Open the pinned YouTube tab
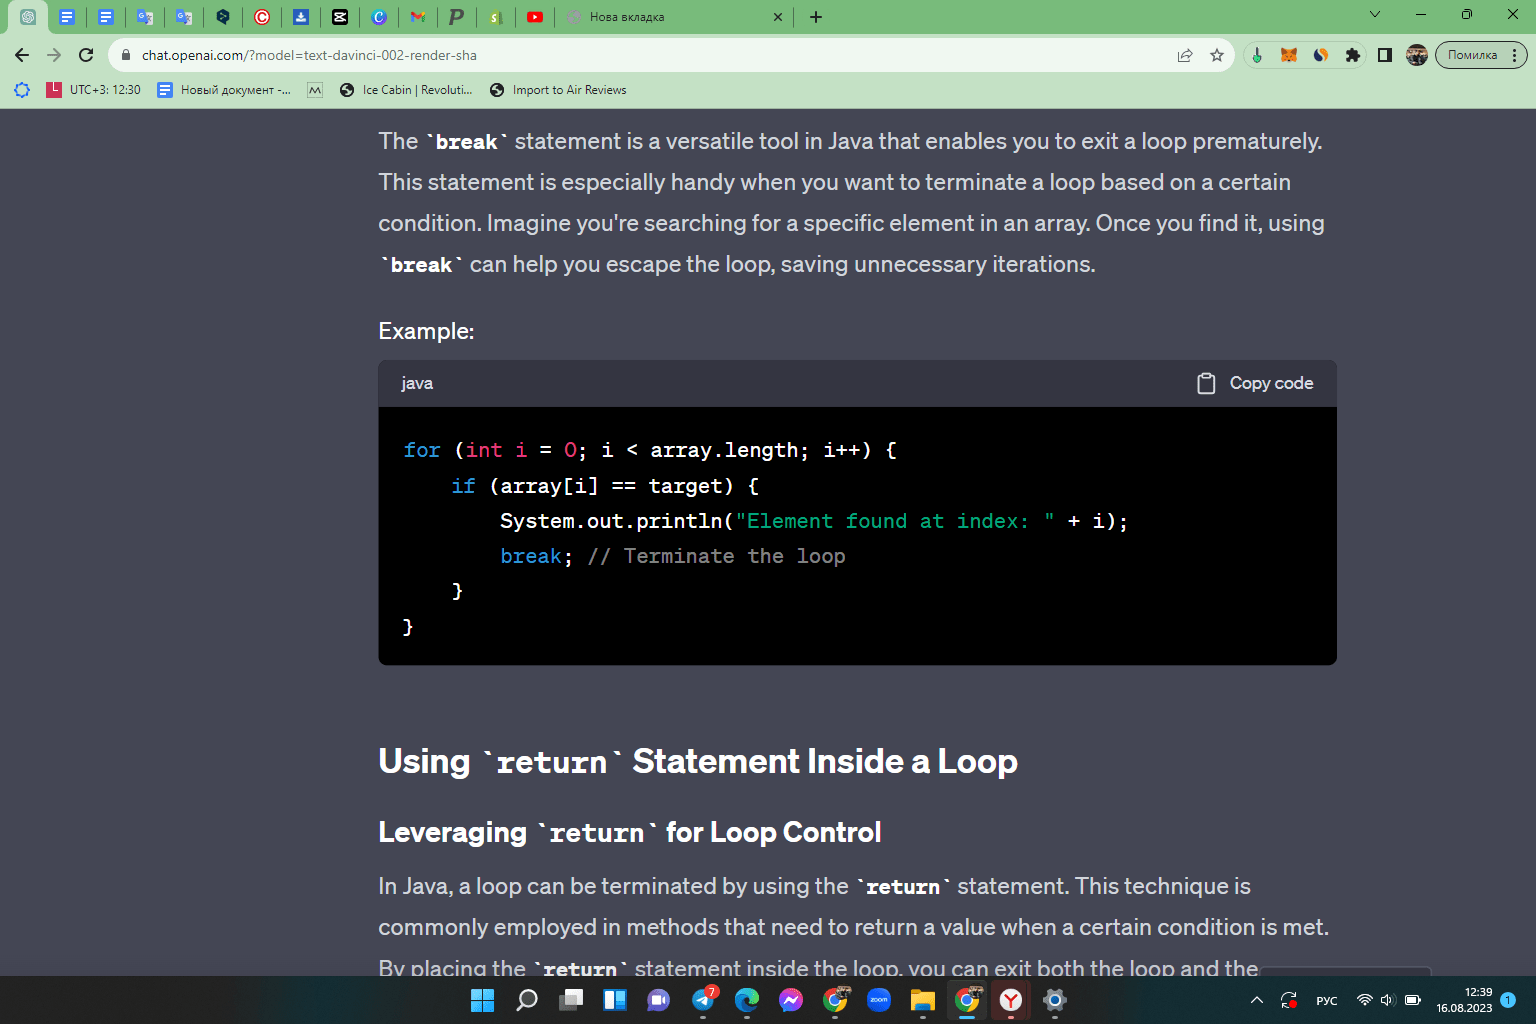The height and width of the screenshot is (1024, 1536). [x=535, y=16]
